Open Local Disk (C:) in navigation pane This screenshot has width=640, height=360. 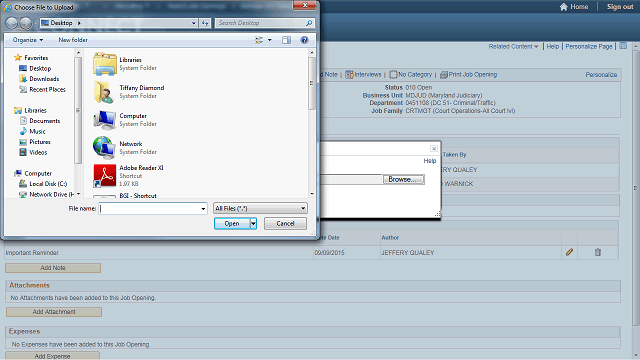point(48,184)
